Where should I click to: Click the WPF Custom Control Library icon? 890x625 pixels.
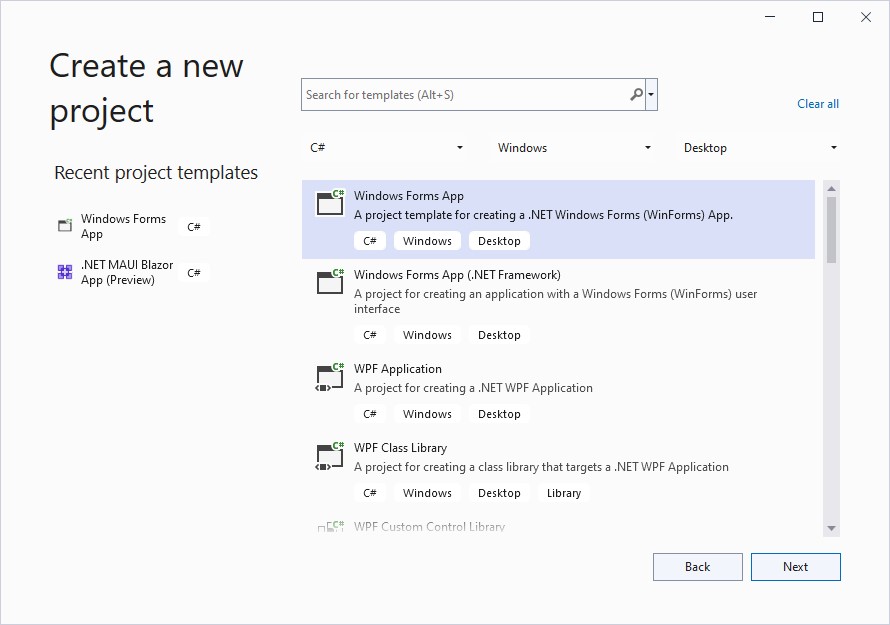[330, 527]
